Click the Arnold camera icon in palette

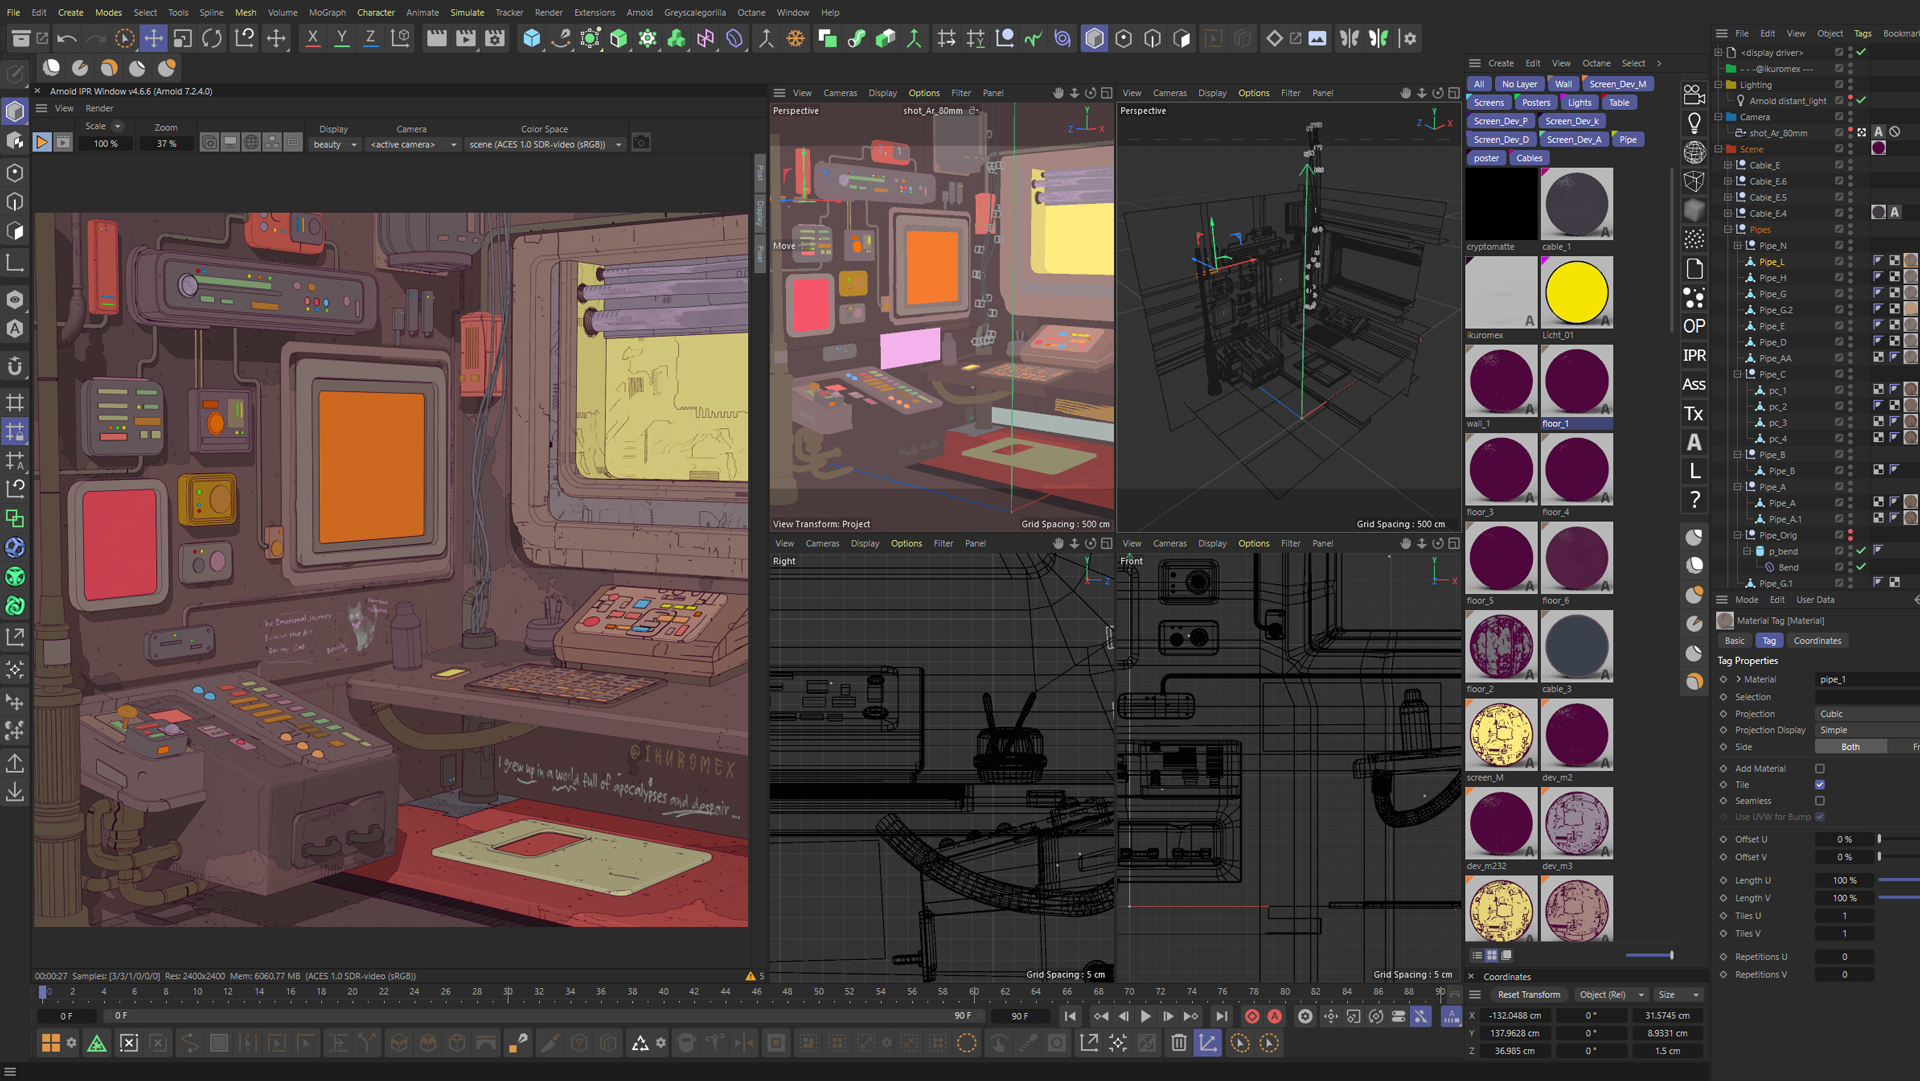point(1694,94)
